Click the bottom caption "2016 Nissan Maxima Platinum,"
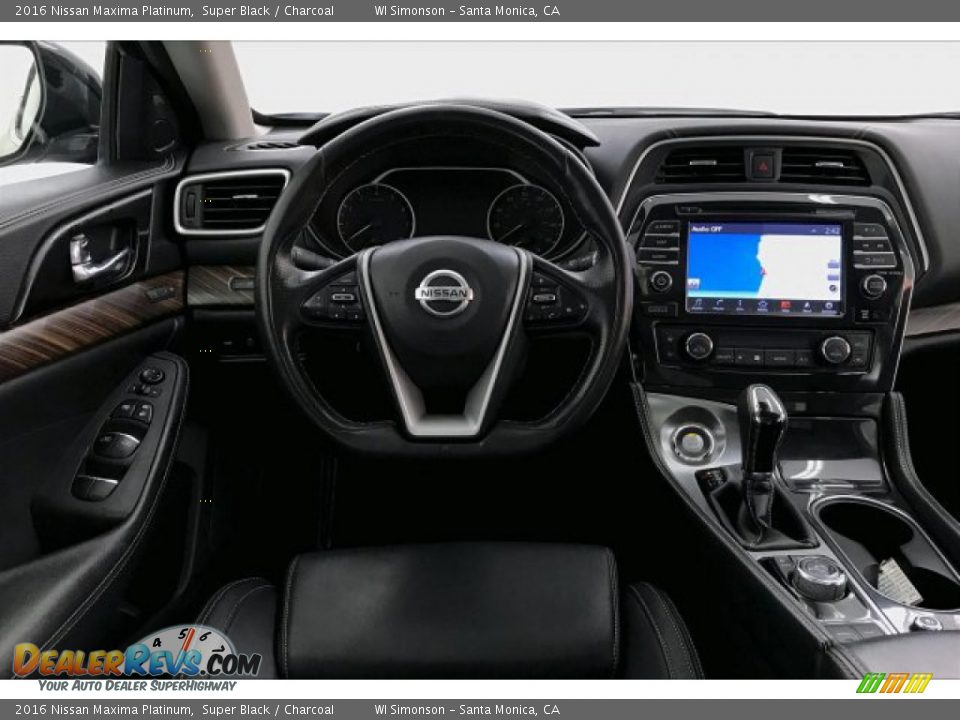This screenshot has width=960, height=720. tap(104, 710)
